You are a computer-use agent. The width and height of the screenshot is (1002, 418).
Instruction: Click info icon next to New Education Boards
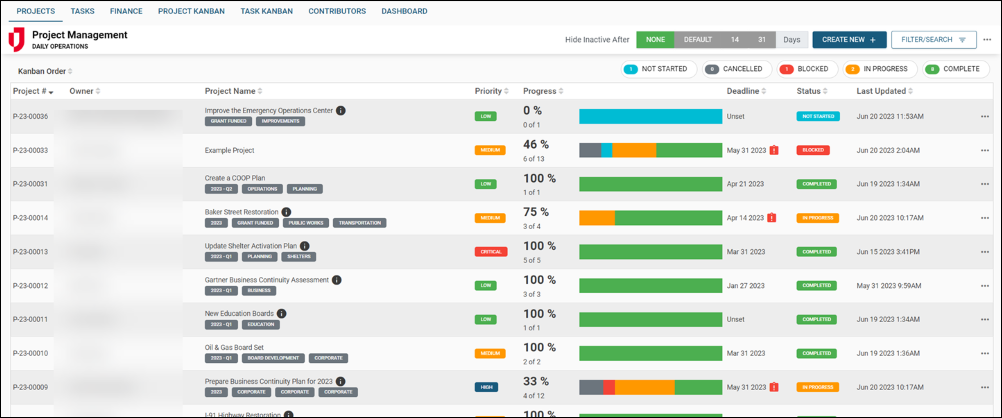point(282,314)
